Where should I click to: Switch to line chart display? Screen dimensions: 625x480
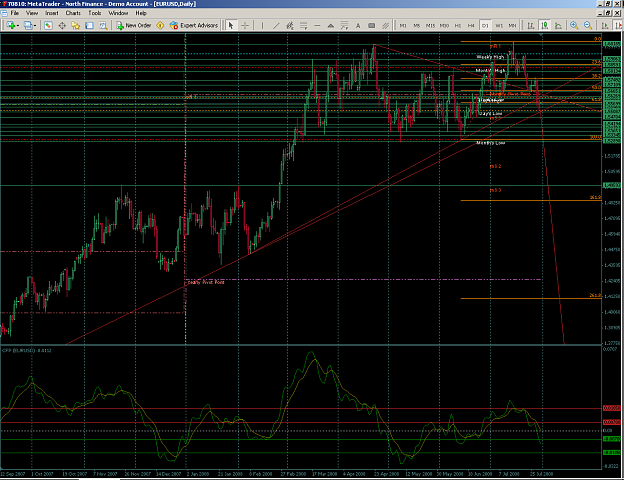(x=558, y=26)
